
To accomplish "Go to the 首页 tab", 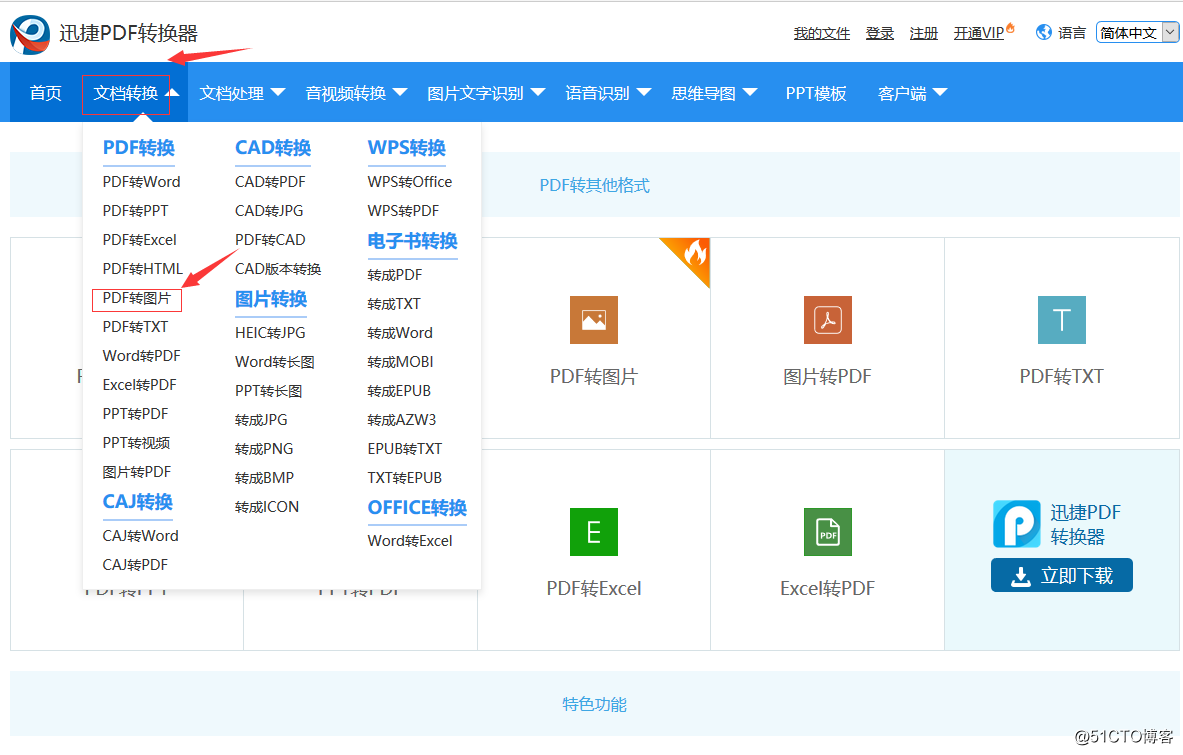I will pyautogui.click(x=45, y=93).
